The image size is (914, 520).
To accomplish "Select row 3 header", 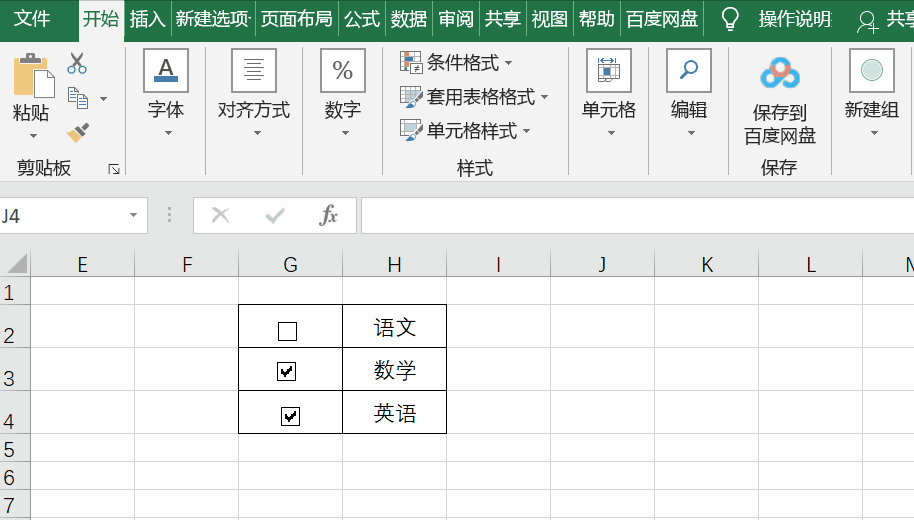I will click(x=15, y=370).
